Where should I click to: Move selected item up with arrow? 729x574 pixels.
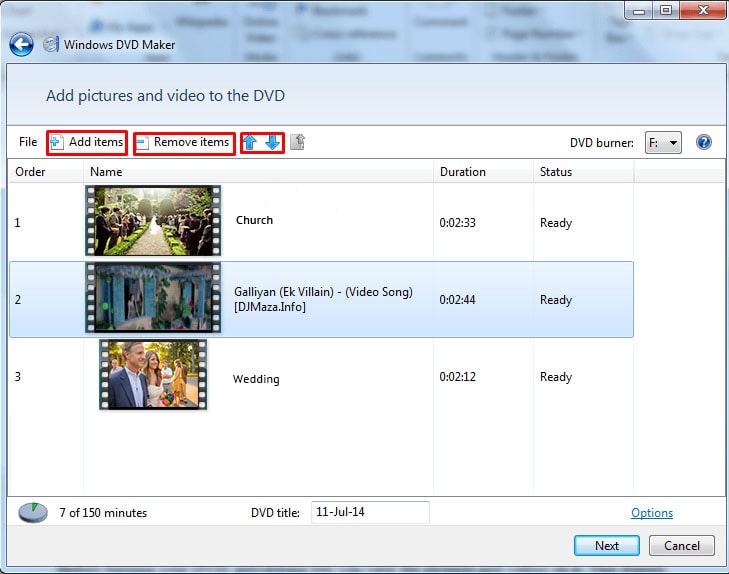point(250,143)
